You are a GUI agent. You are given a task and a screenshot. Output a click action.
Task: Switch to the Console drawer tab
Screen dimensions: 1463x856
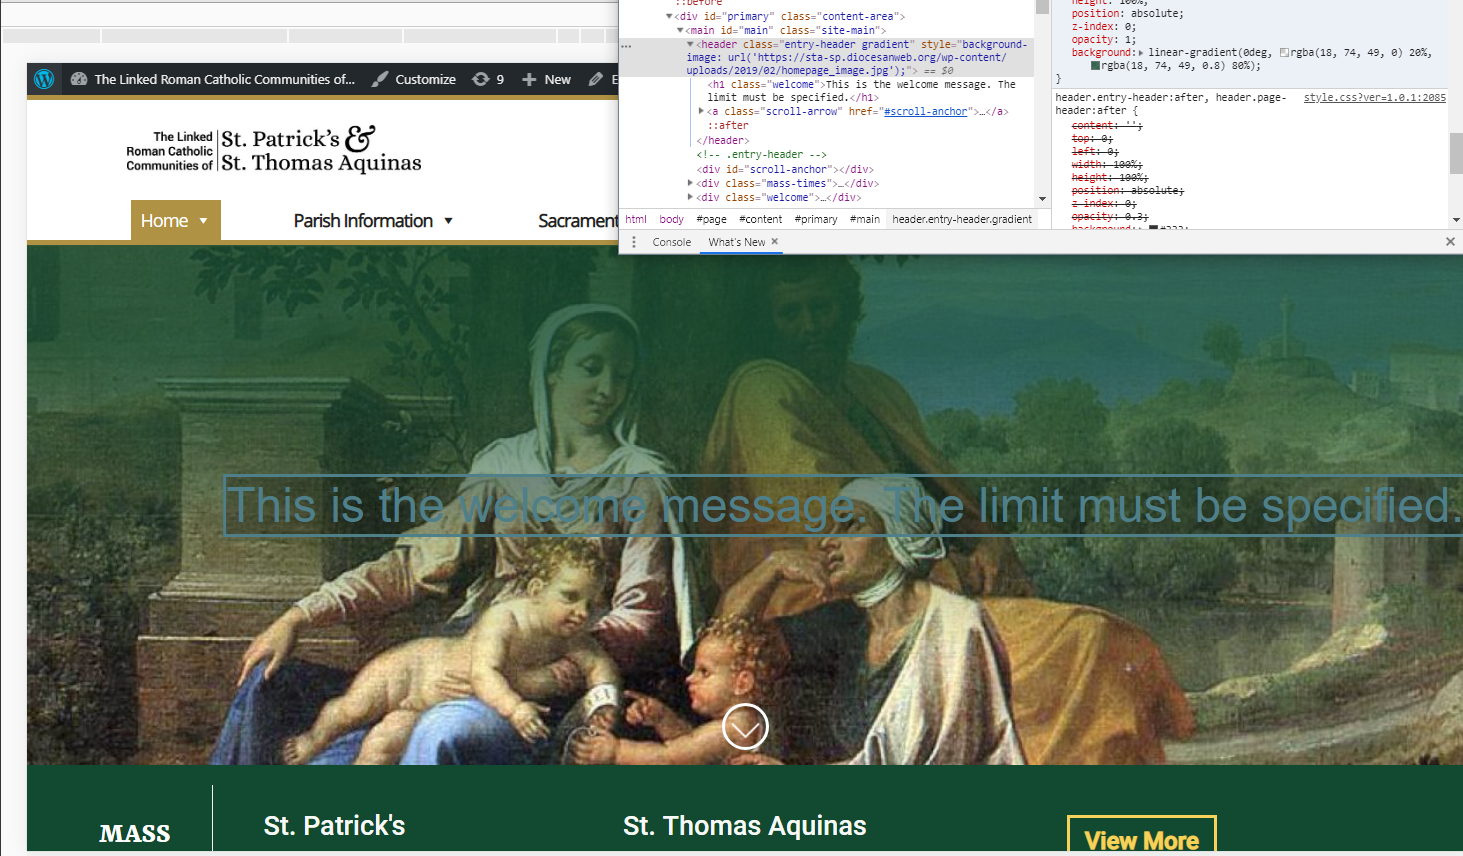pyautogui.click(x=671, y=242)
